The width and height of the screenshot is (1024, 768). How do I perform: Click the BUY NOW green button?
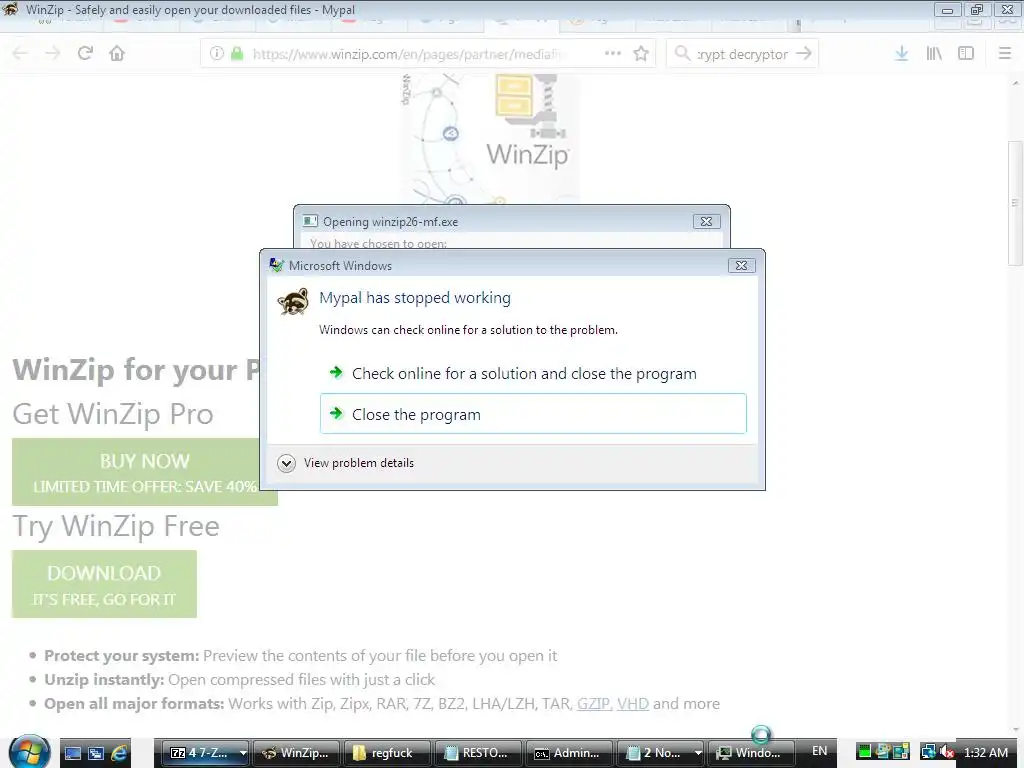(x=144, y=472)
